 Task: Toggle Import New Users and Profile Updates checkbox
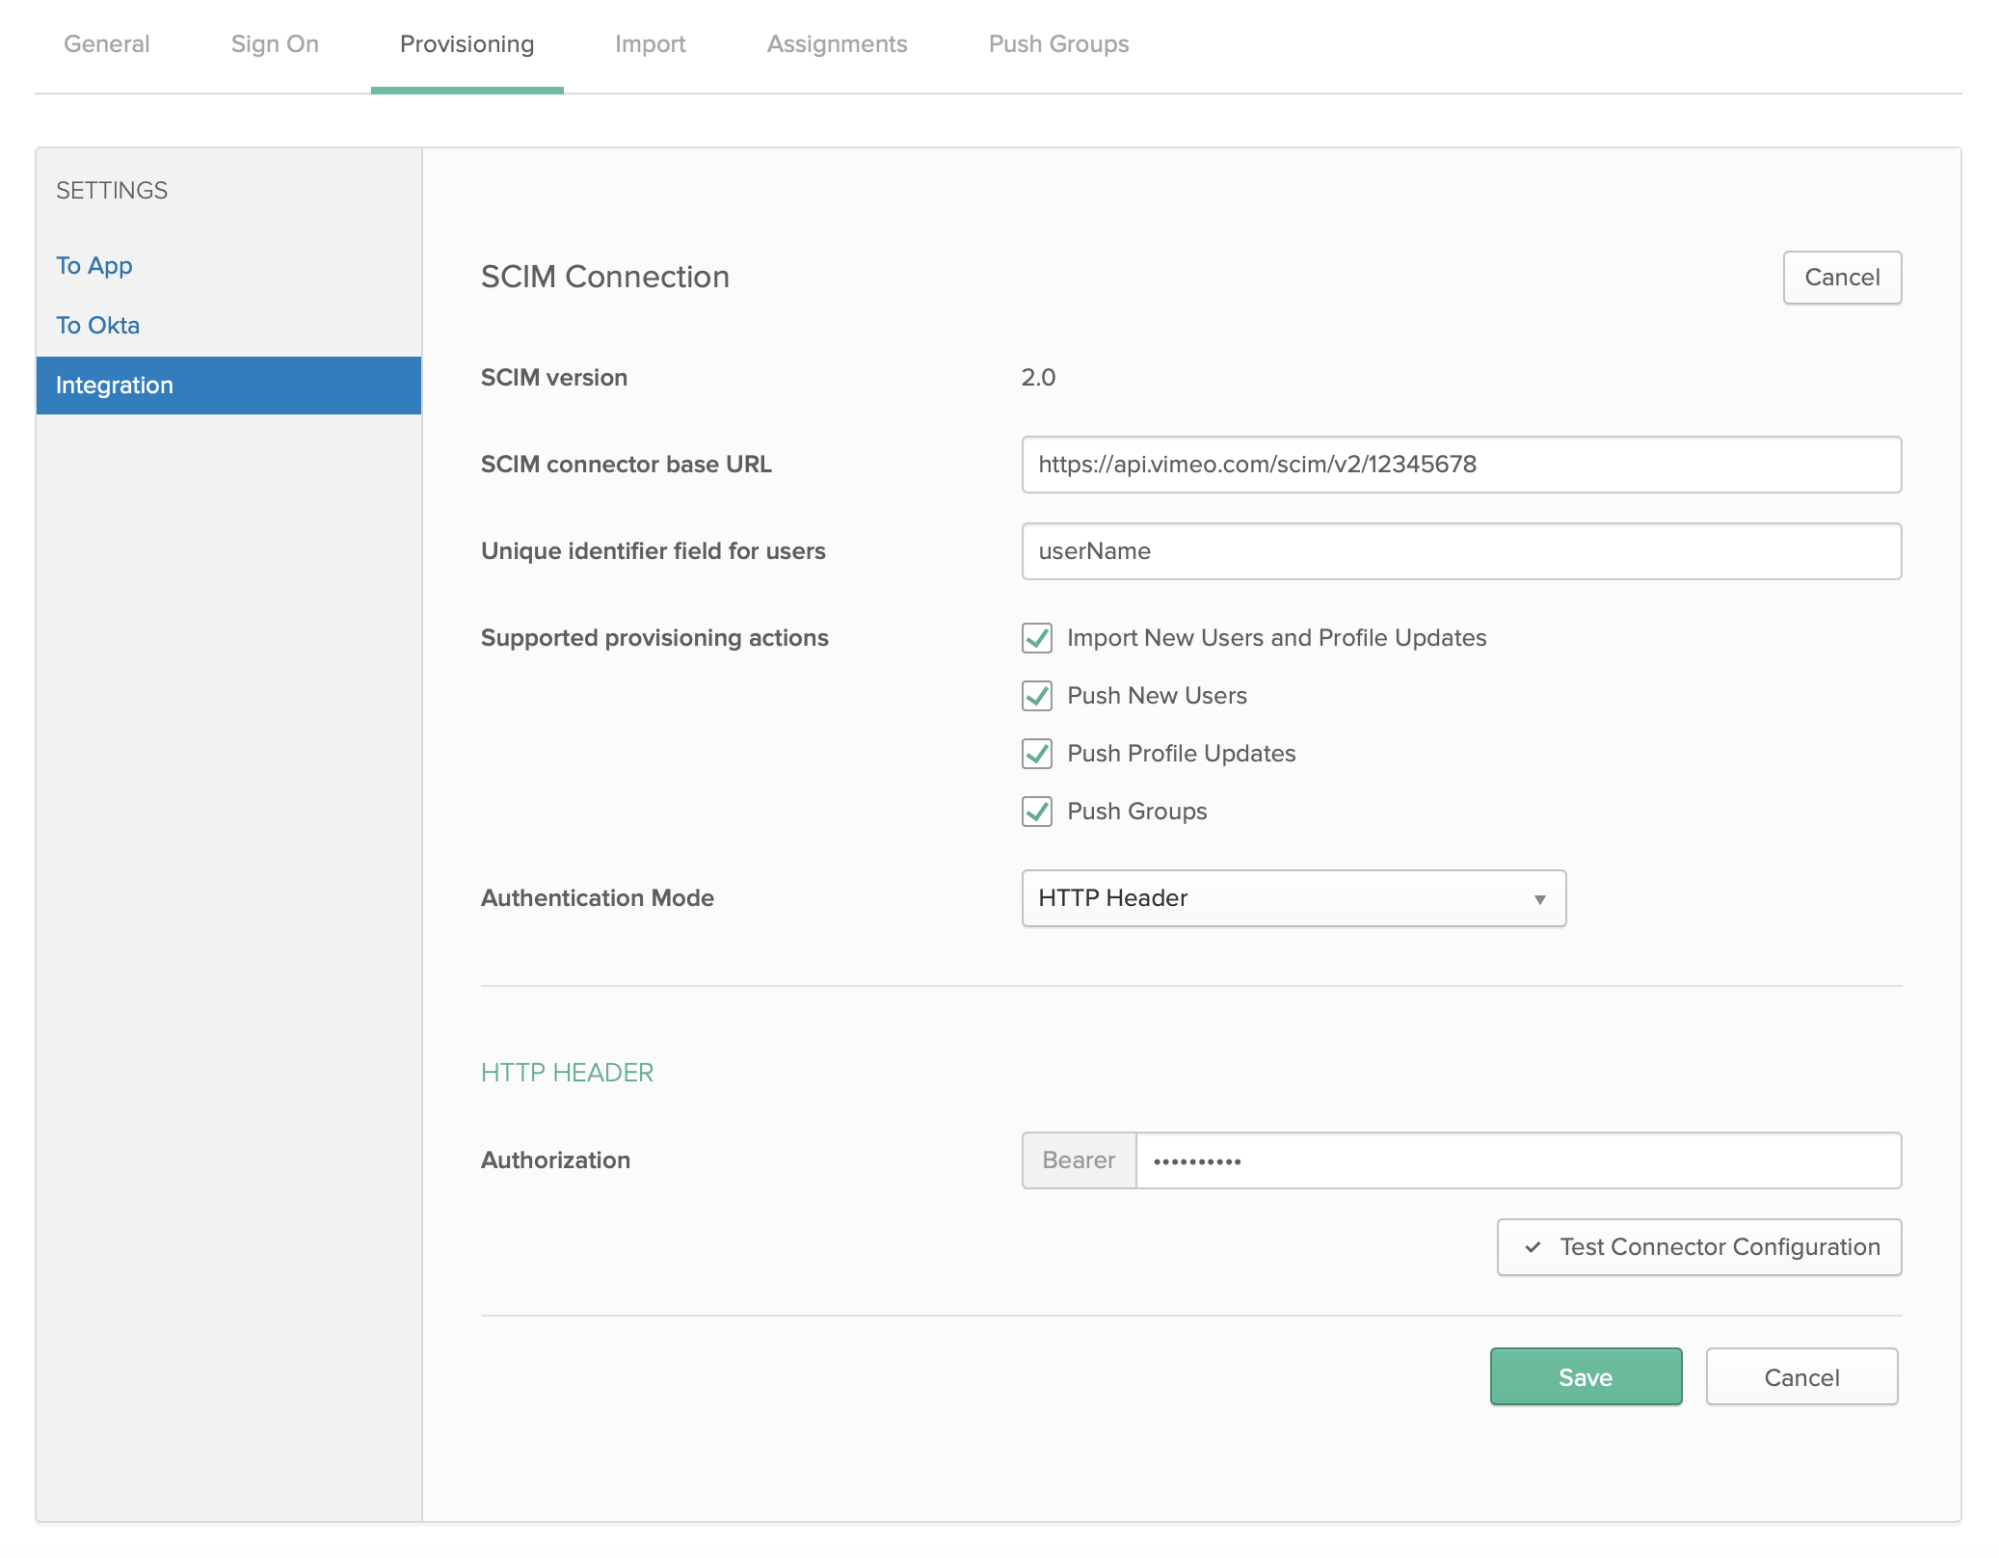(x=1035, y=636)
